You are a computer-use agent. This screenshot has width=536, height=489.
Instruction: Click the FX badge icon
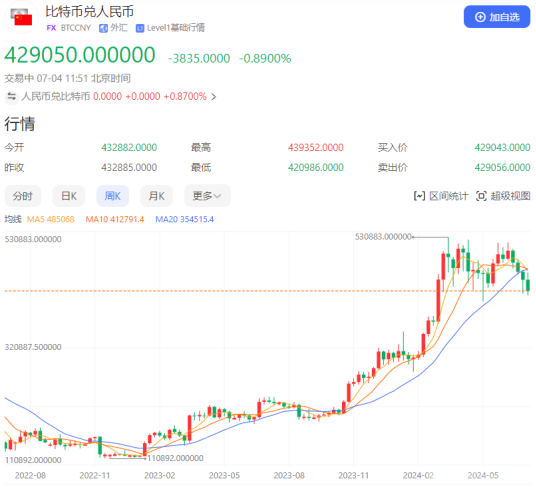tap(51, 28)
